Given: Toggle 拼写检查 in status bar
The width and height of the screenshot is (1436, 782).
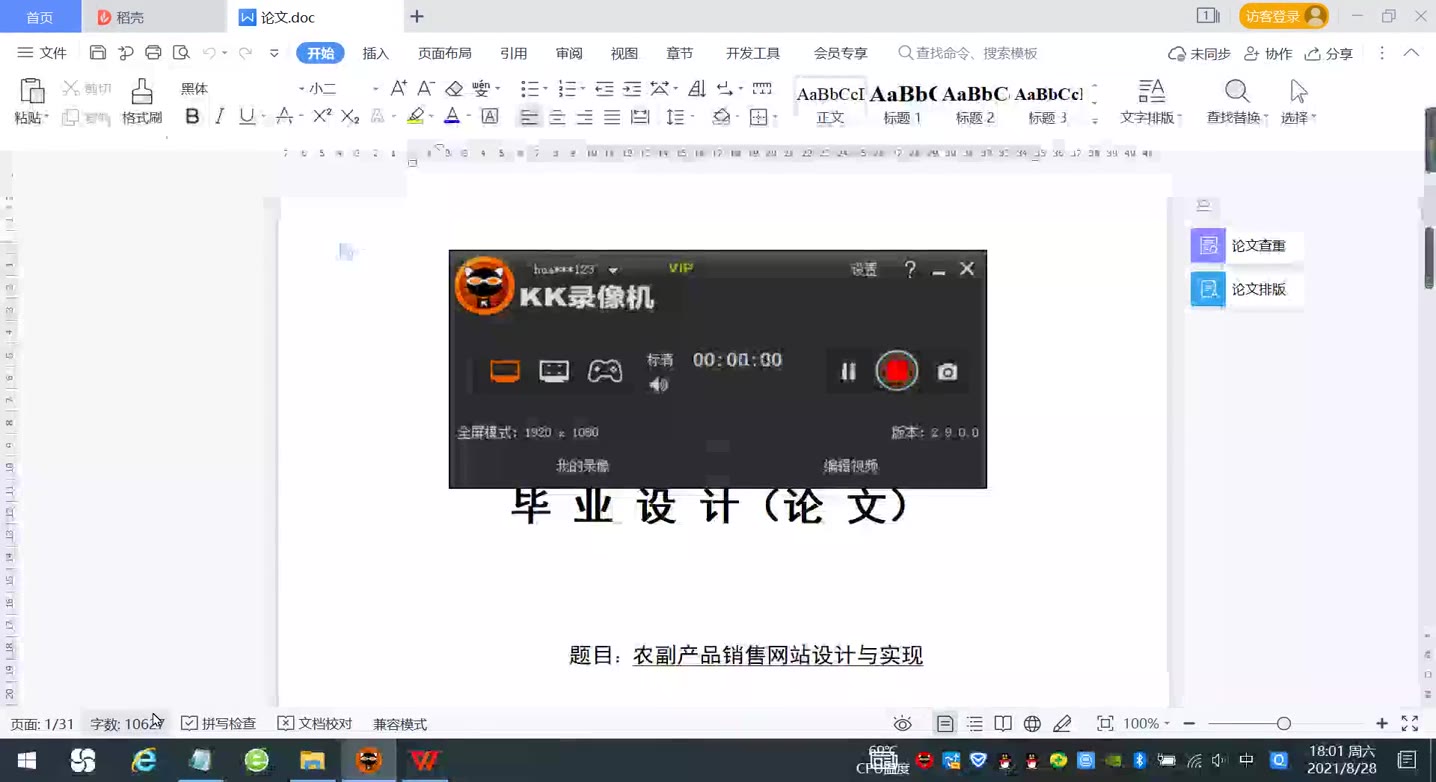Looking at the screenshot, I should pos(219,723).
